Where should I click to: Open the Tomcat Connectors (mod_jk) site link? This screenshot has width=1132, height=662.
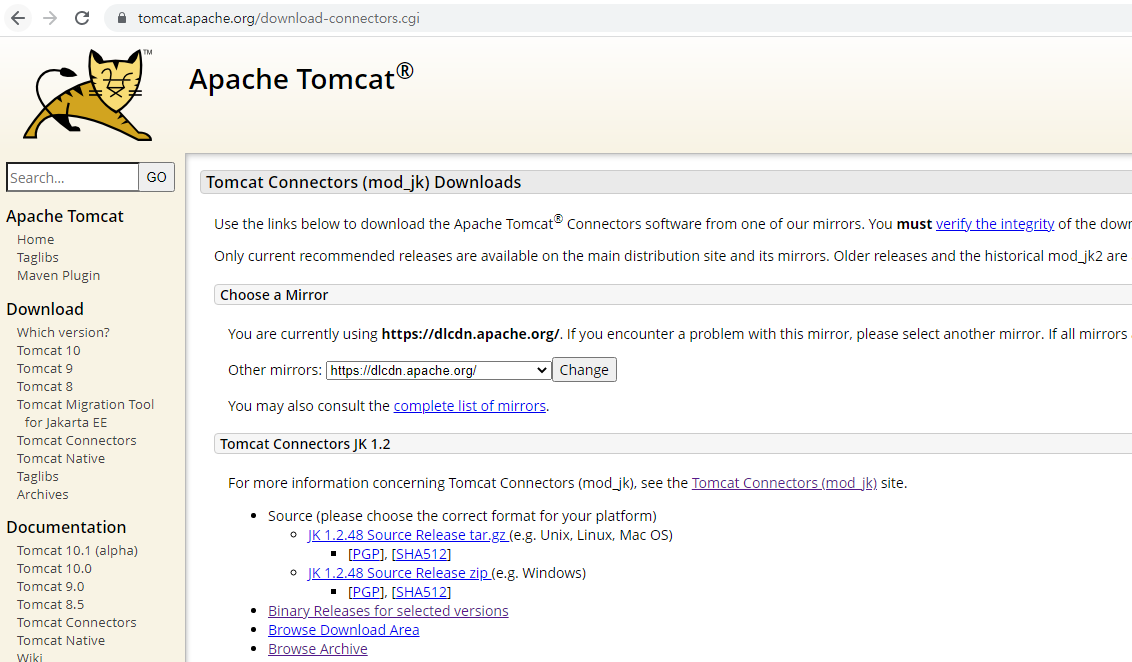point(784,483)
